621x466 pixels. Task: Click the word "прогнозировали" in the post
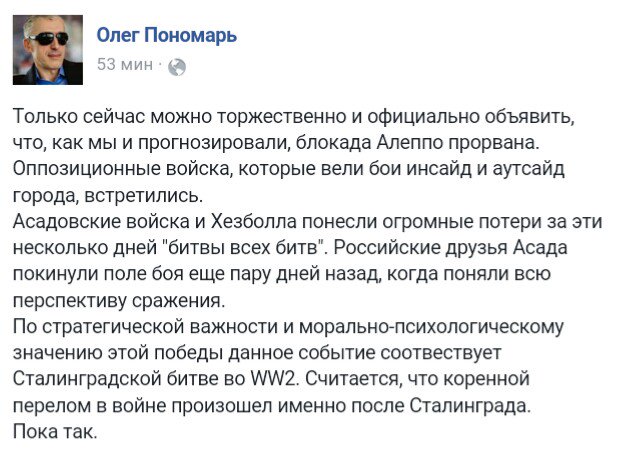212,143
